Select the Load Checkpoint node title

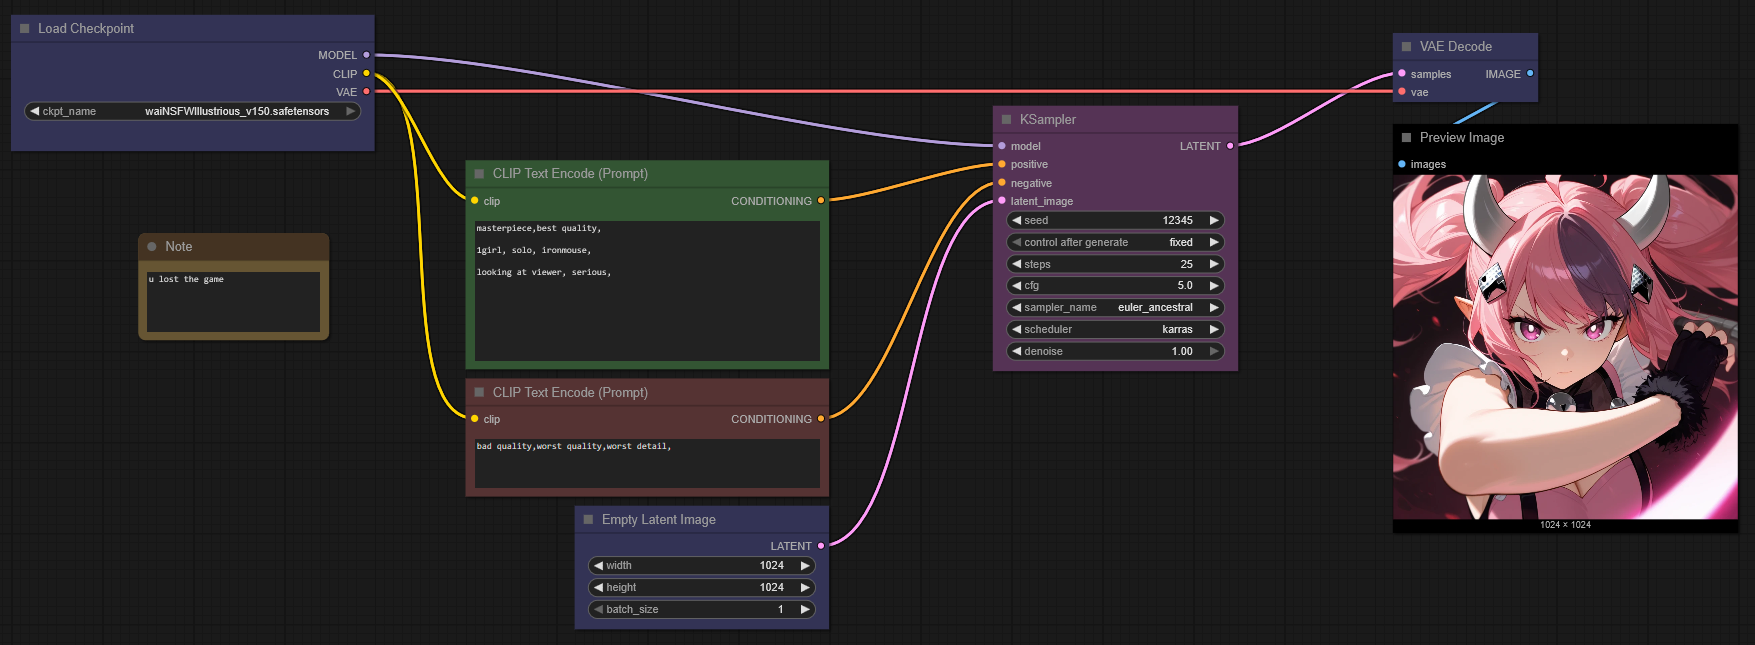tap(86, 29)
